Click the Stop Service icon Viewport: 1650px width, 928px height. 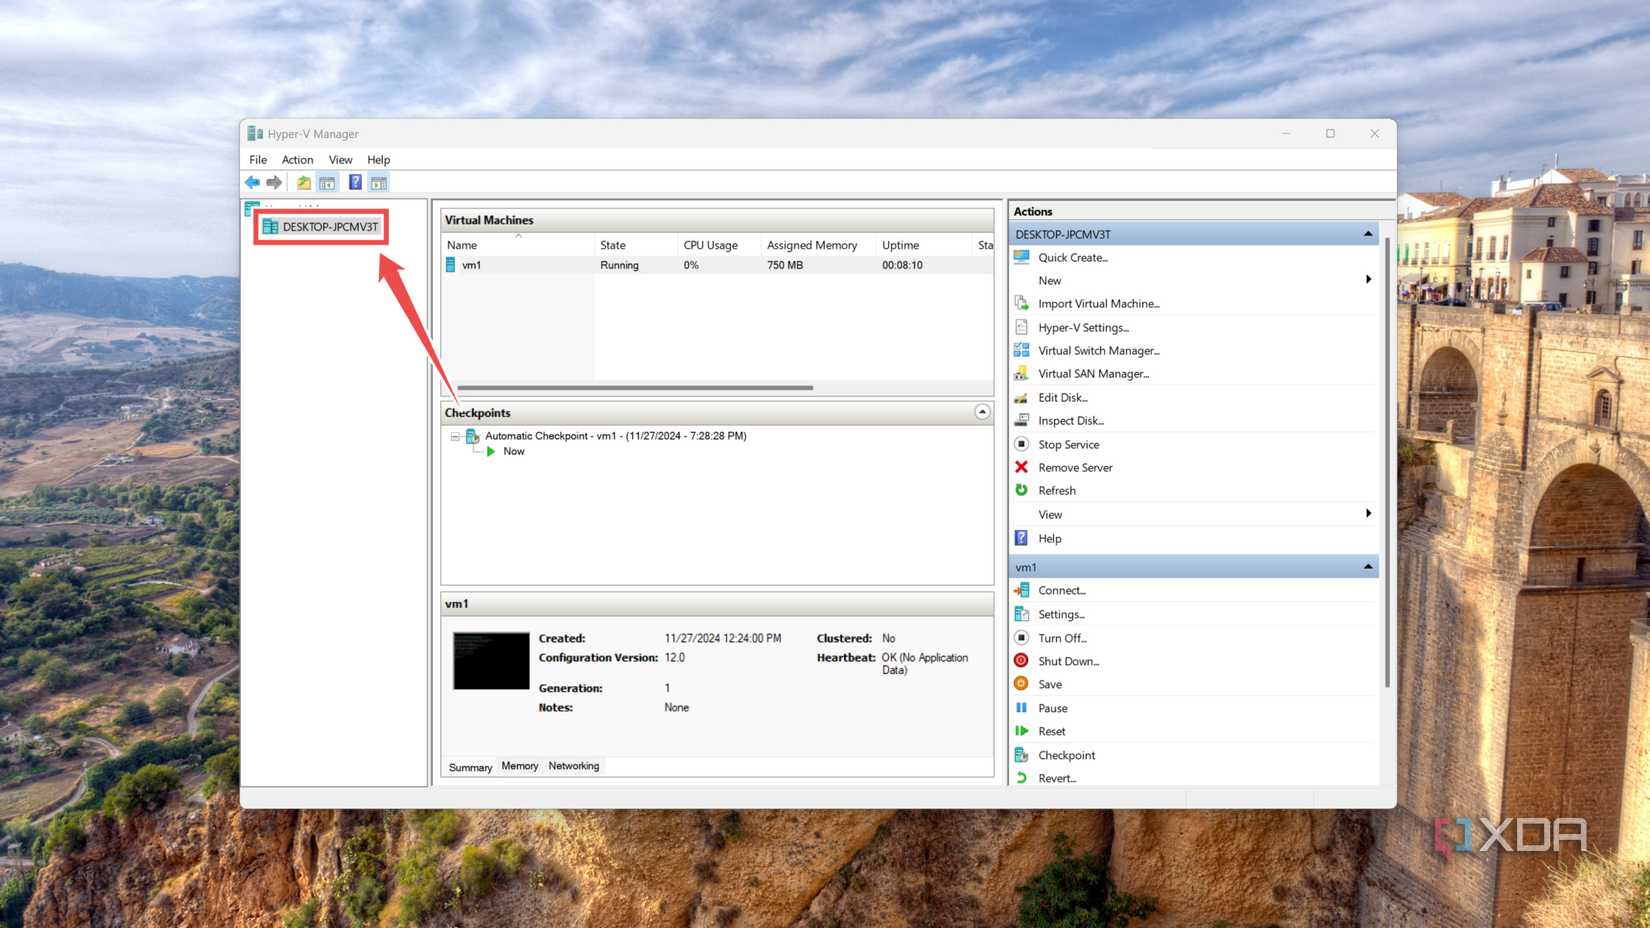[1021, 444]
